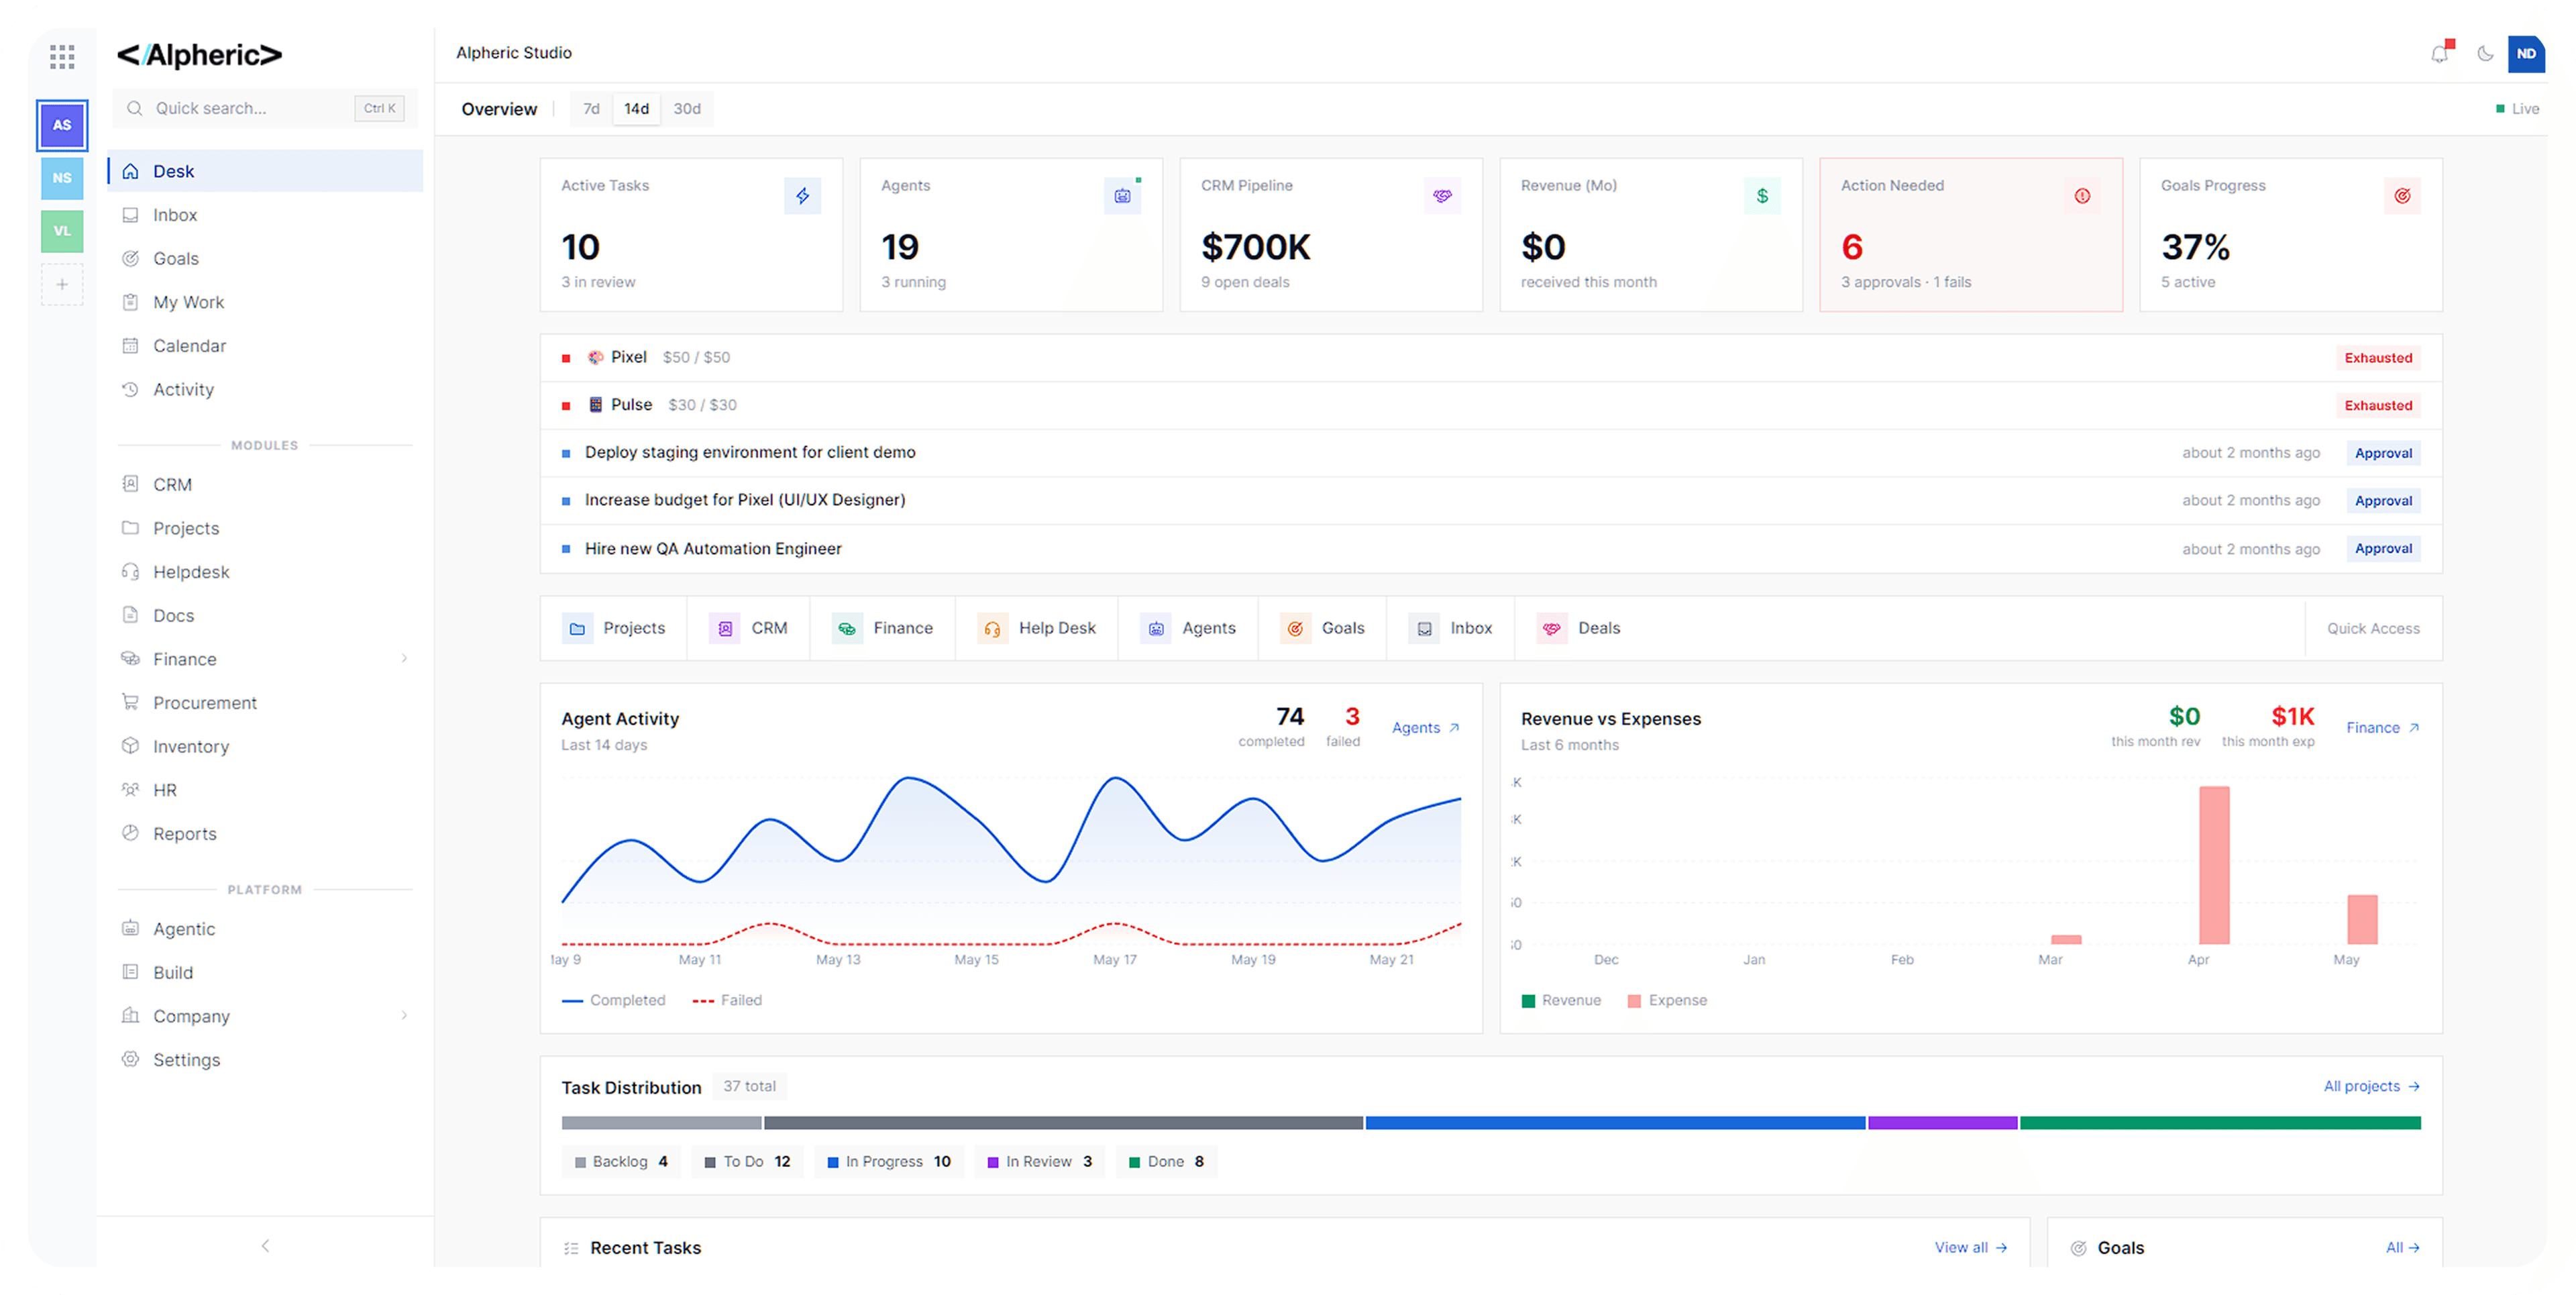Open Agentic platform in sidebar
2576x1295 pixels.
(x=265, y=929)
